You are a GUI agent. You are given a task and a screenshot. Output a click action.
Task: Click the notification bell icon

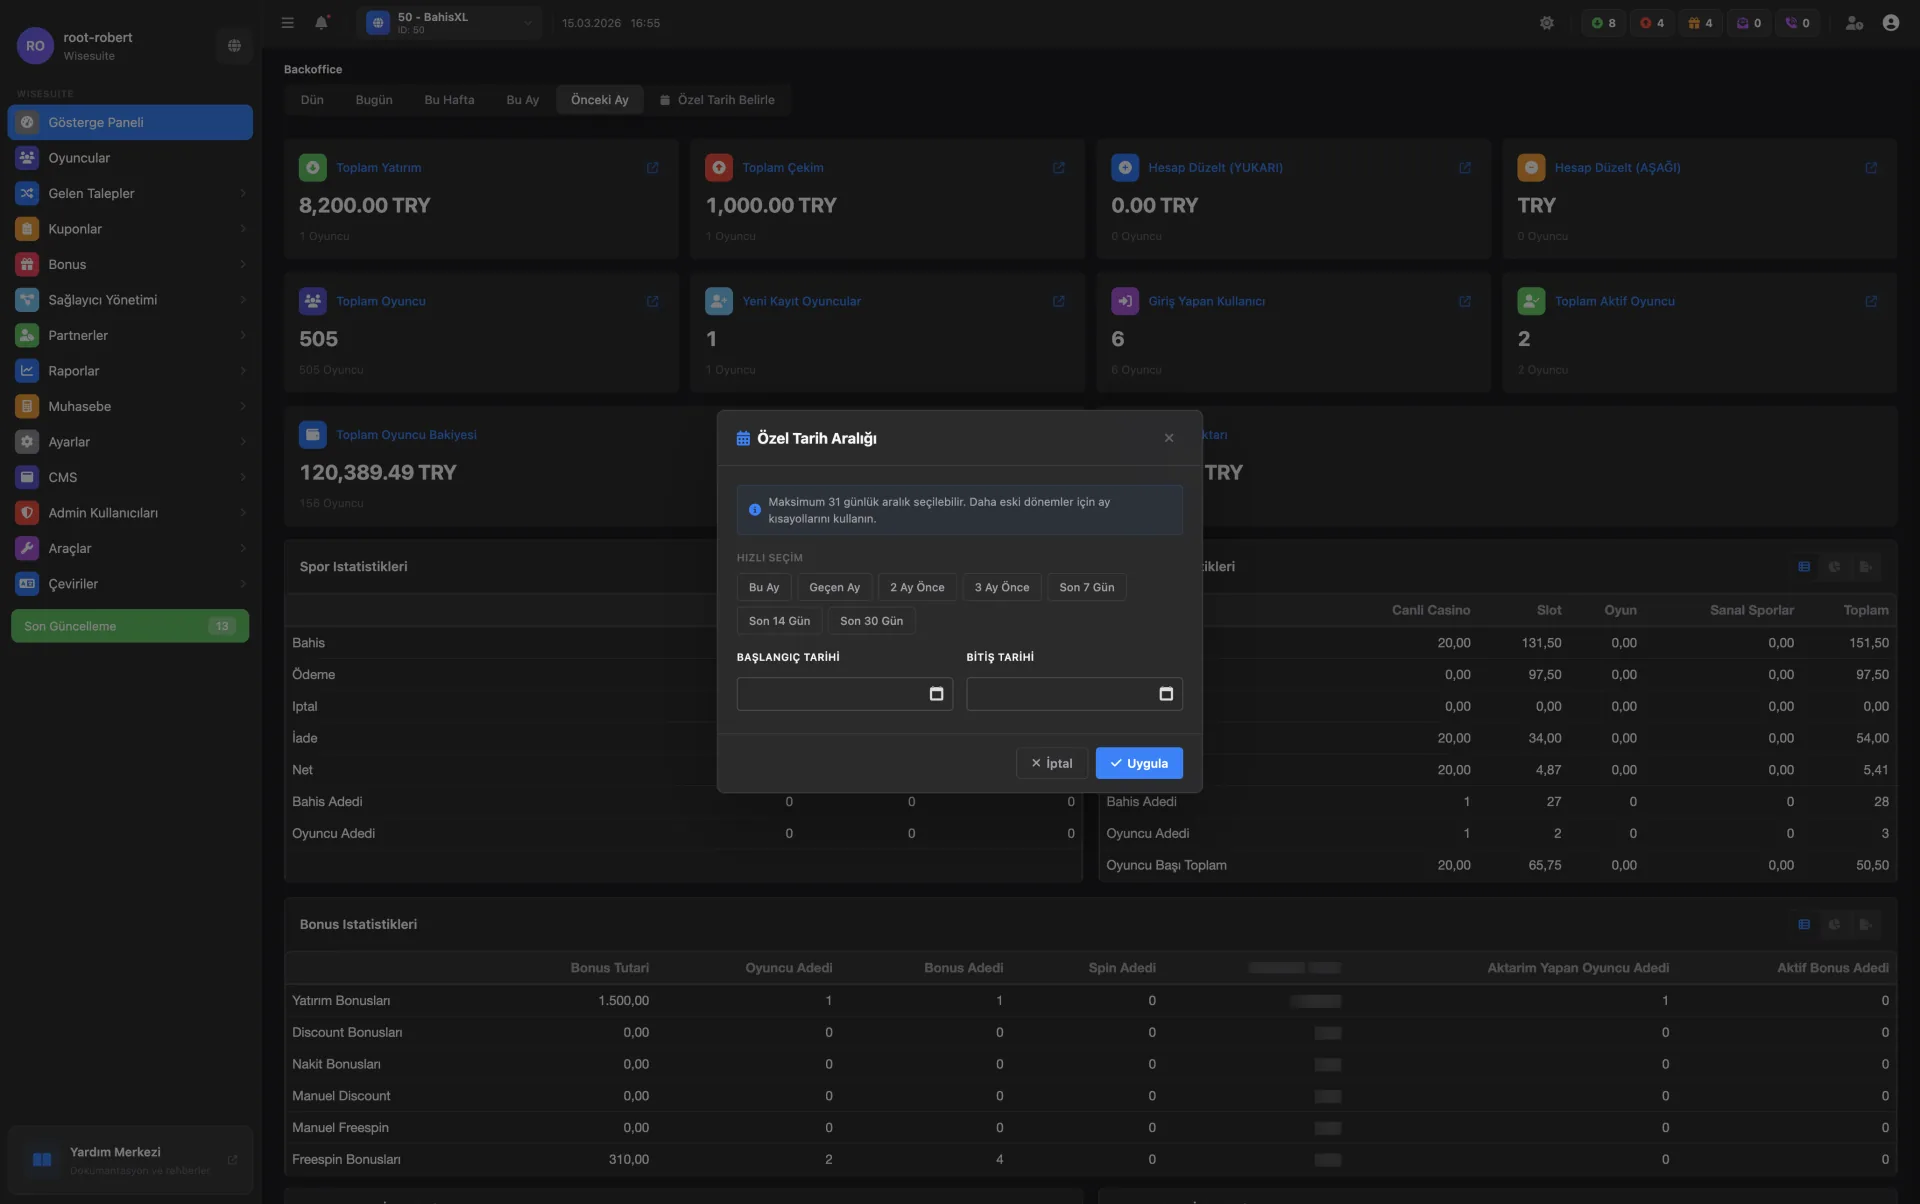(321, 22)
